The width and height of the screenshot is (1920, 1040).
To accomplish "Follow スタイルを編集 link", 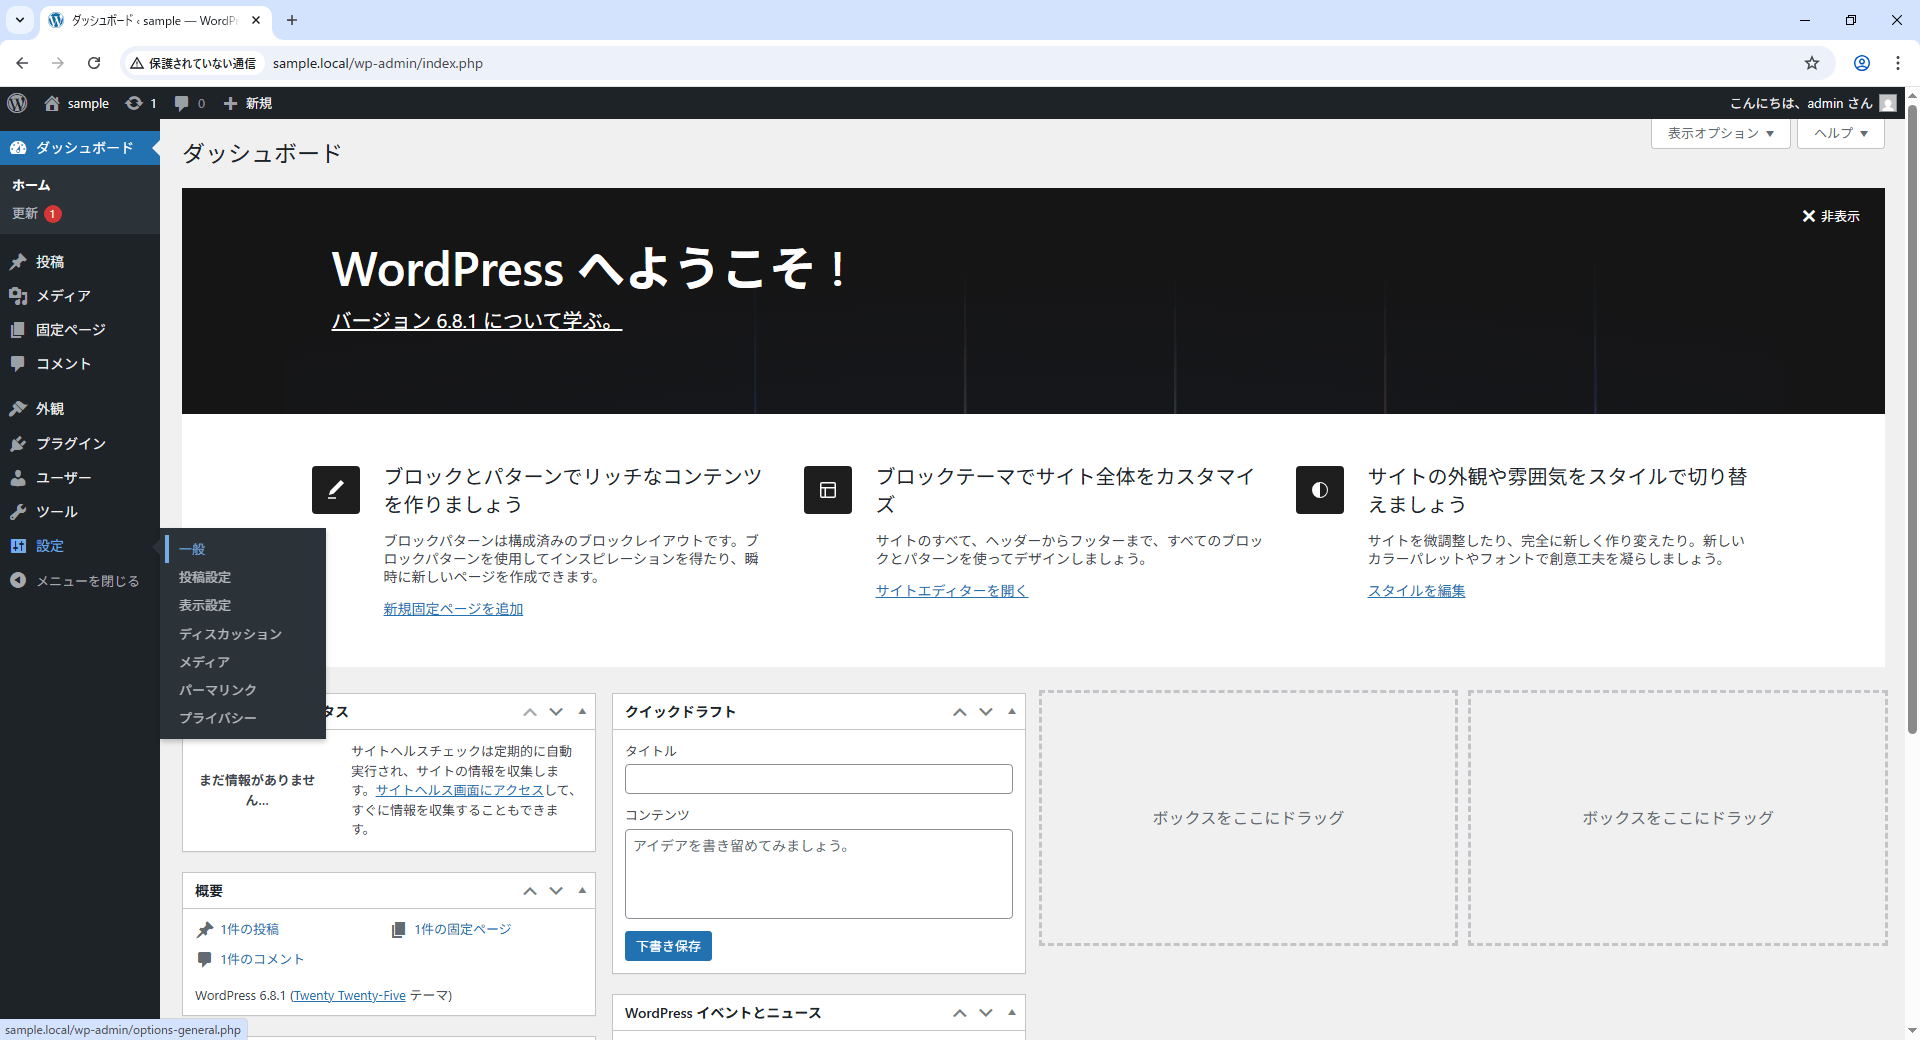I will click(1417, 591).
